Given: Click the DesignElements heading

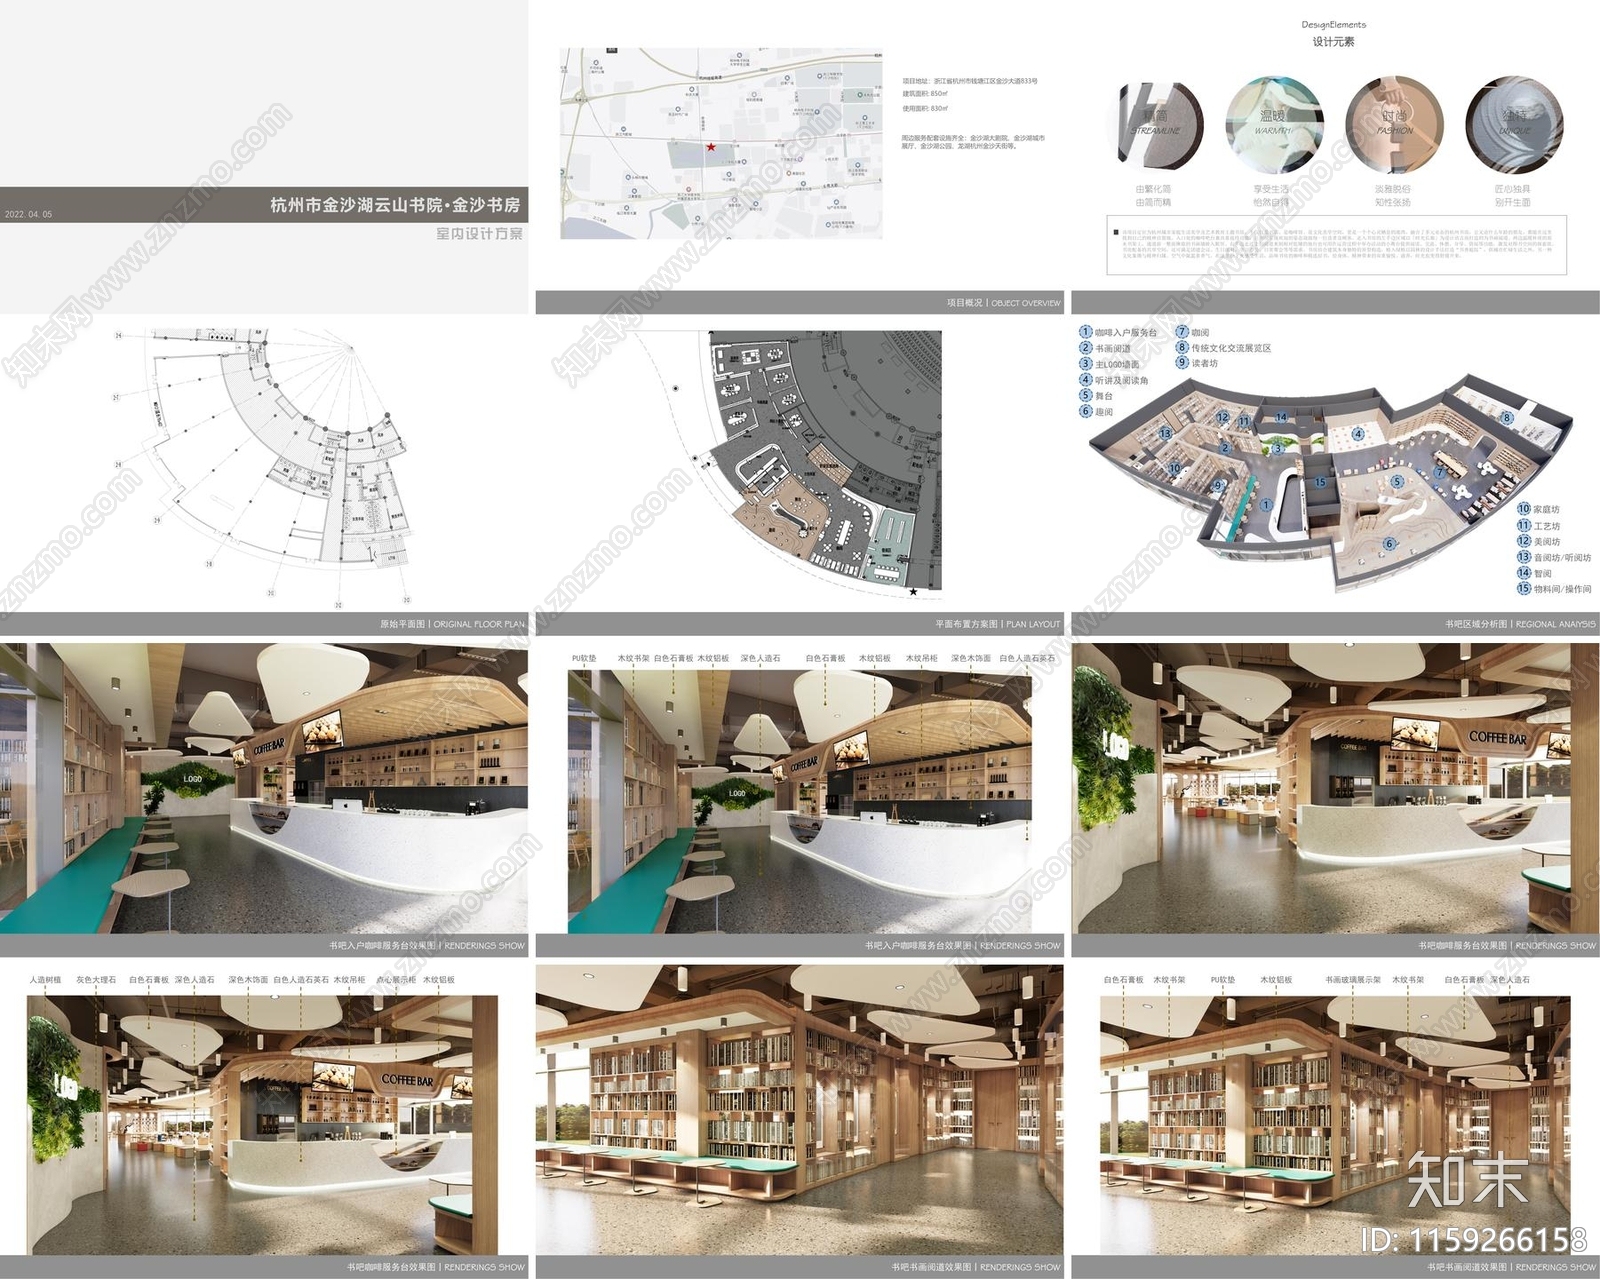Looking at the screenshot, I should (1334, 25).
